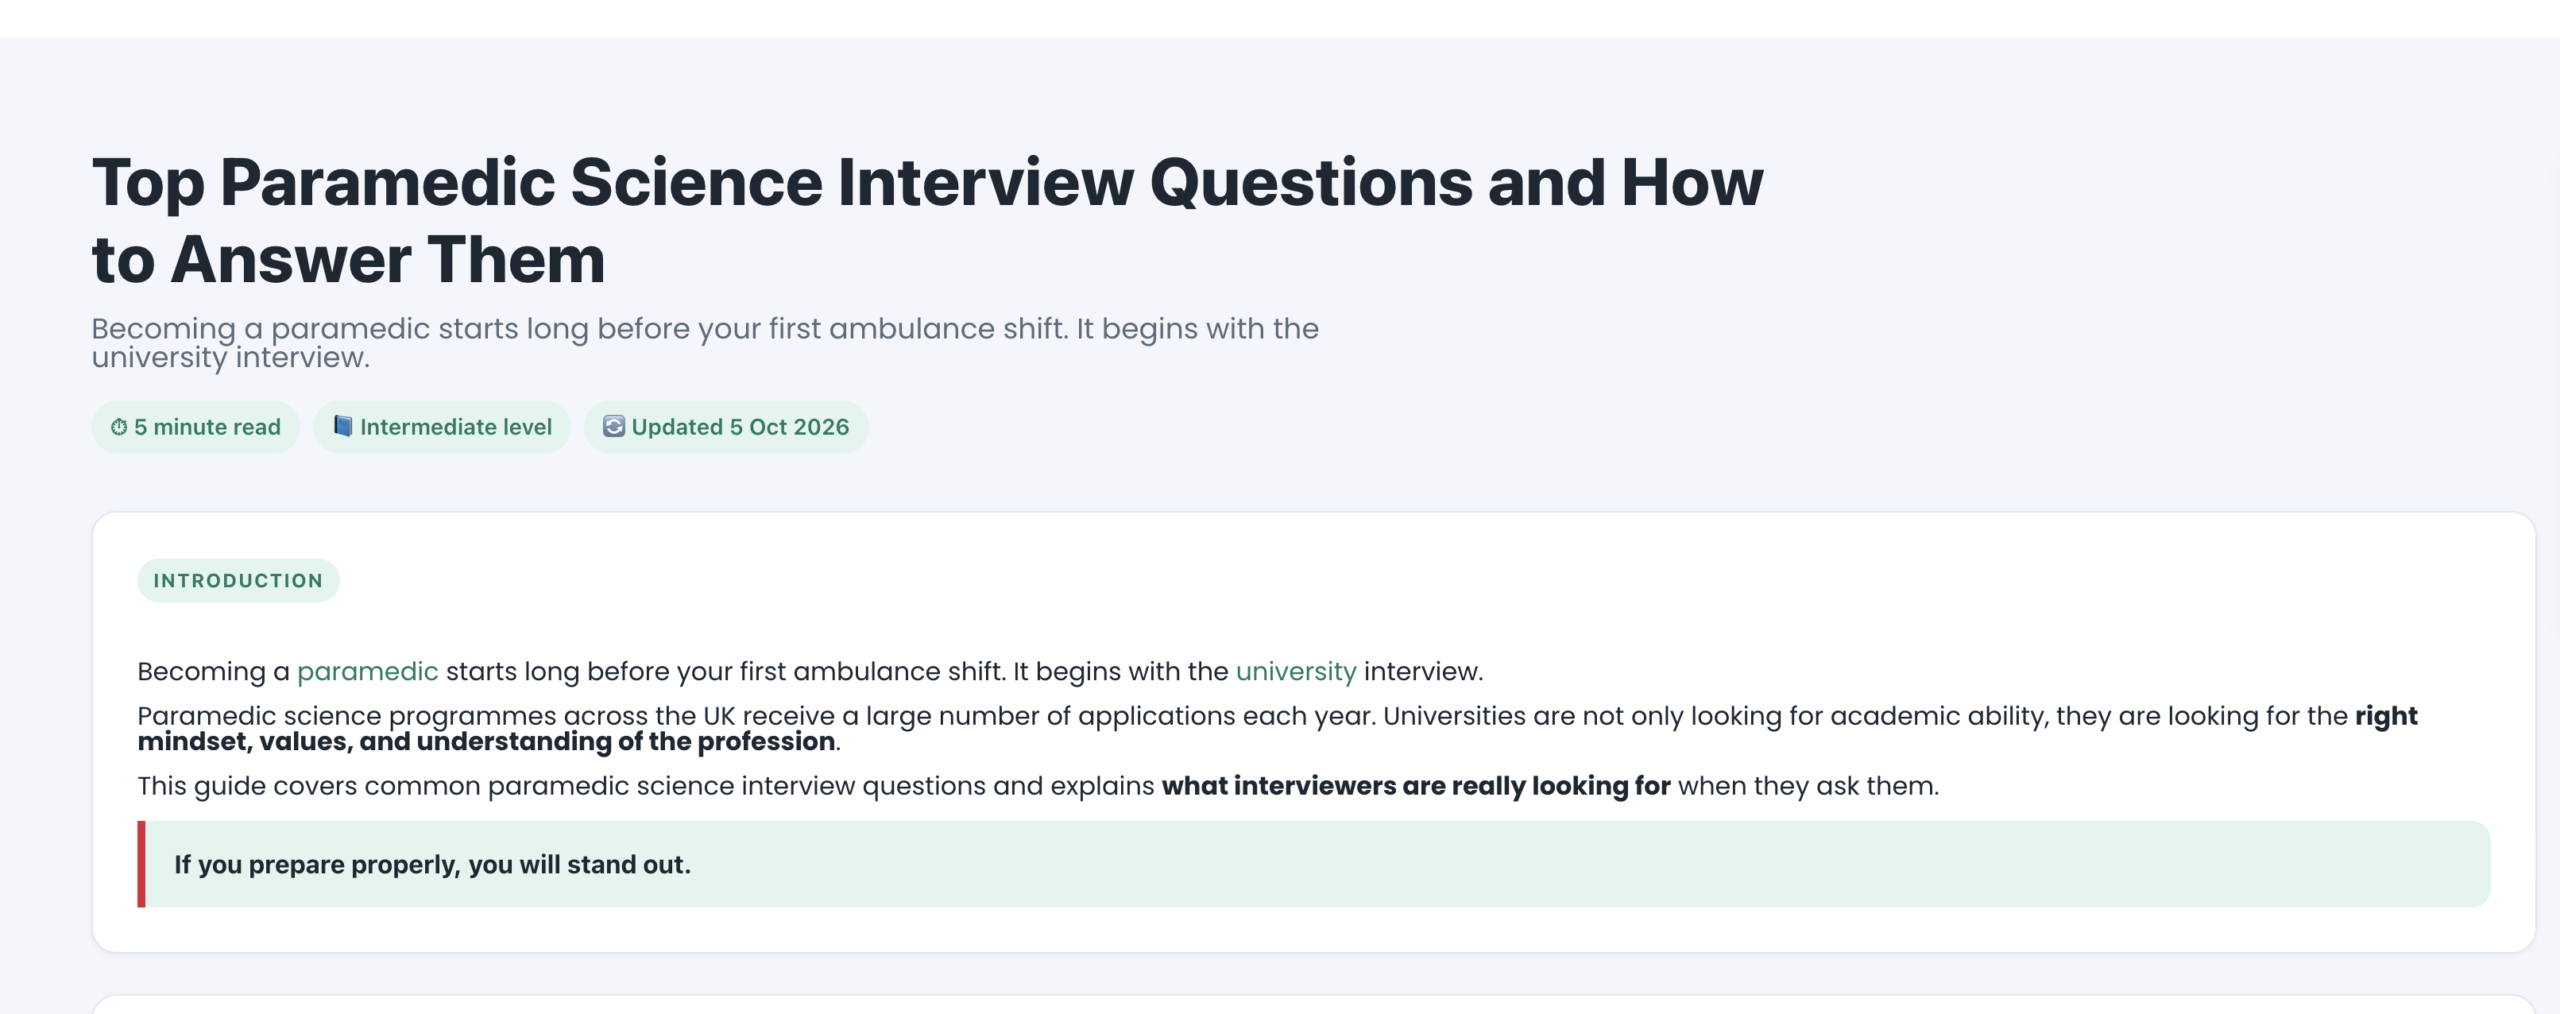Click bold text 'what interviewers are really looking for'
Image resolution: width=2560 pixels, height=1014 pixels.
coord(1416,786)
